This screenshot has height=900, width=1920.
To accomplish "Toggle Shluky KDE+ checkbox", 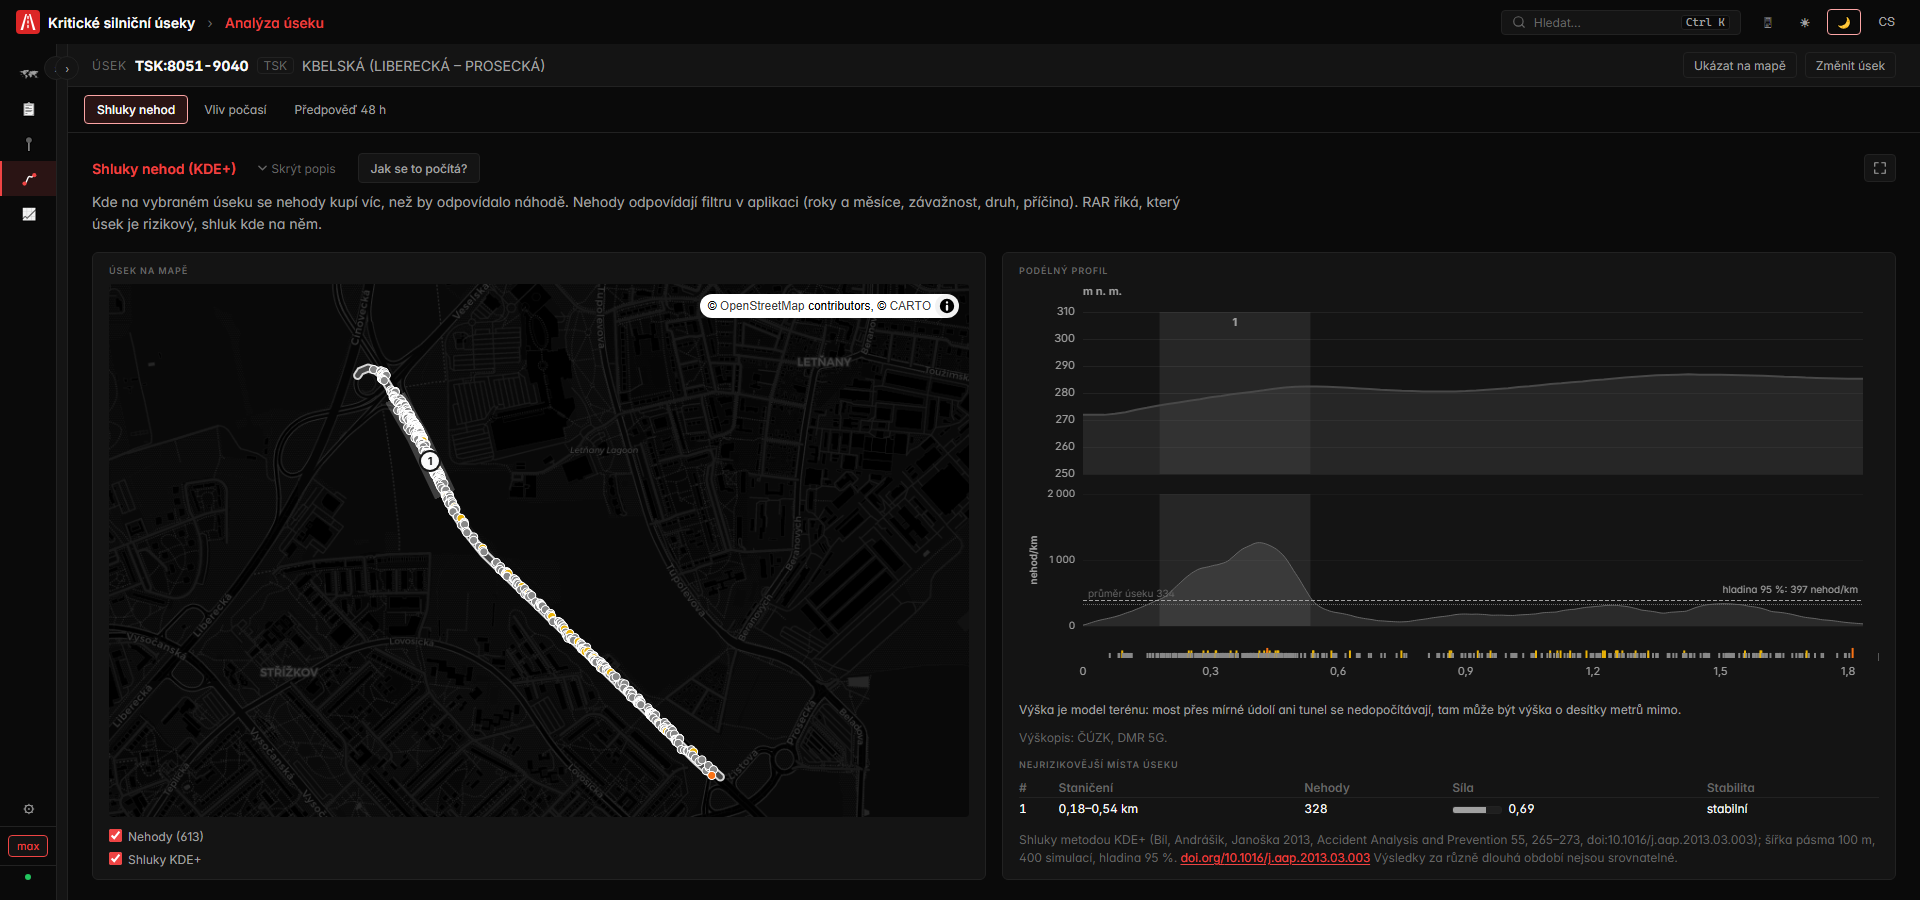I will [x=116, y=859].
